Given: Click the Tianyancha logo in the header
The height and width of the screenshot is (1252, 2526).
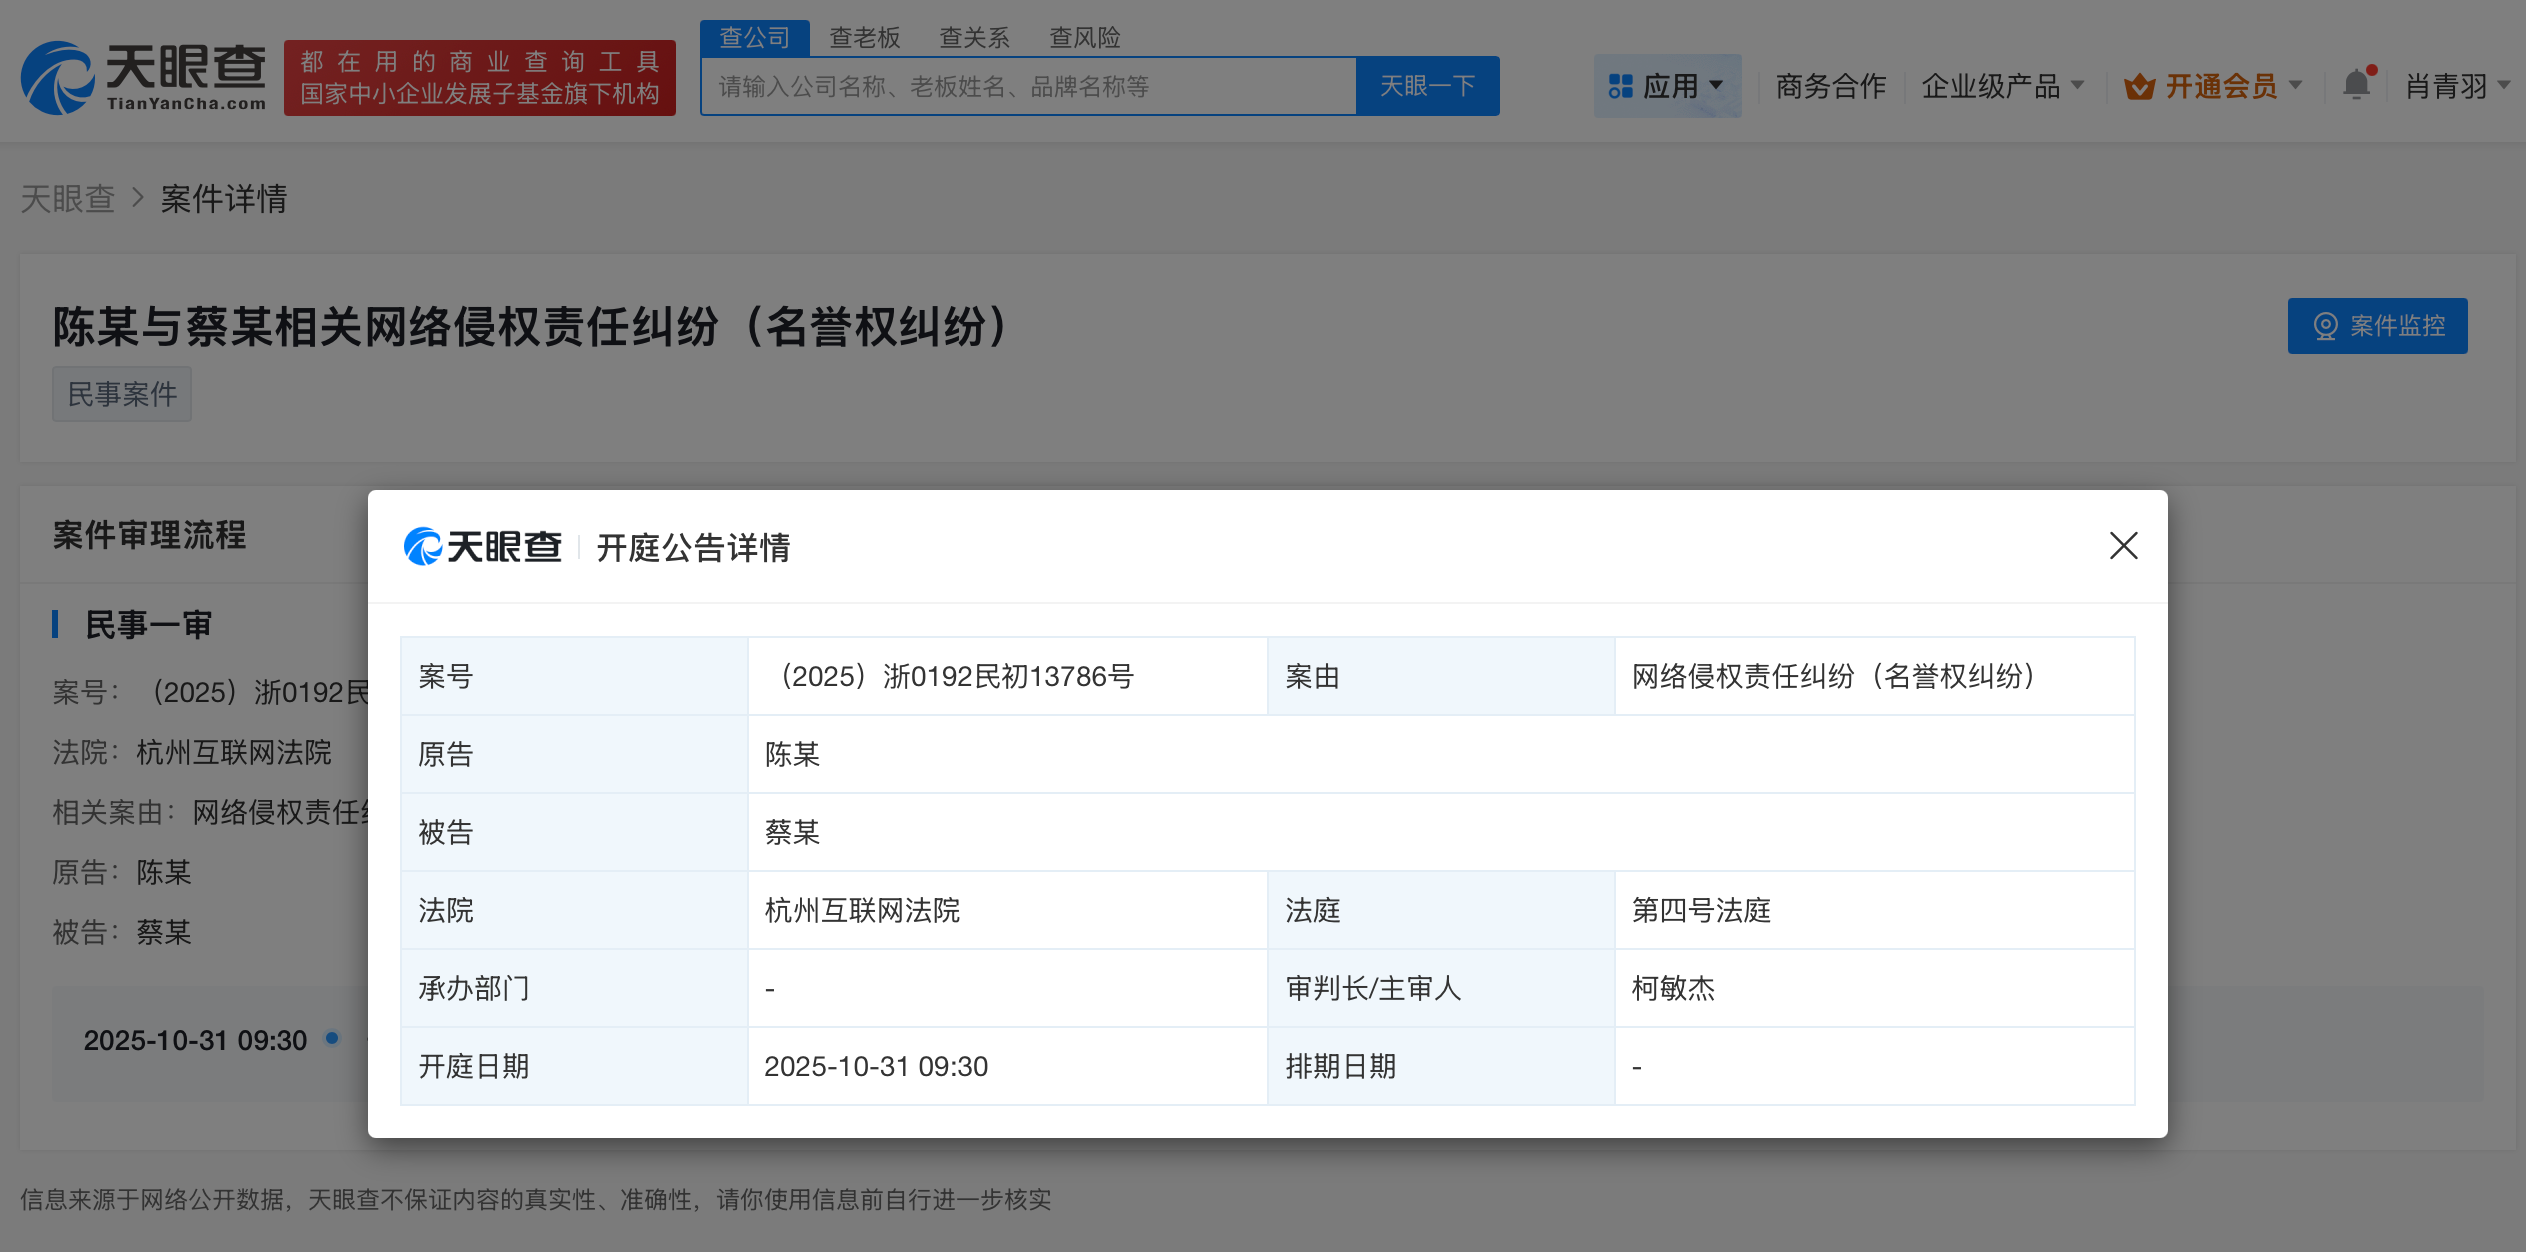Looking at the screenshot, I should (145, 75).
